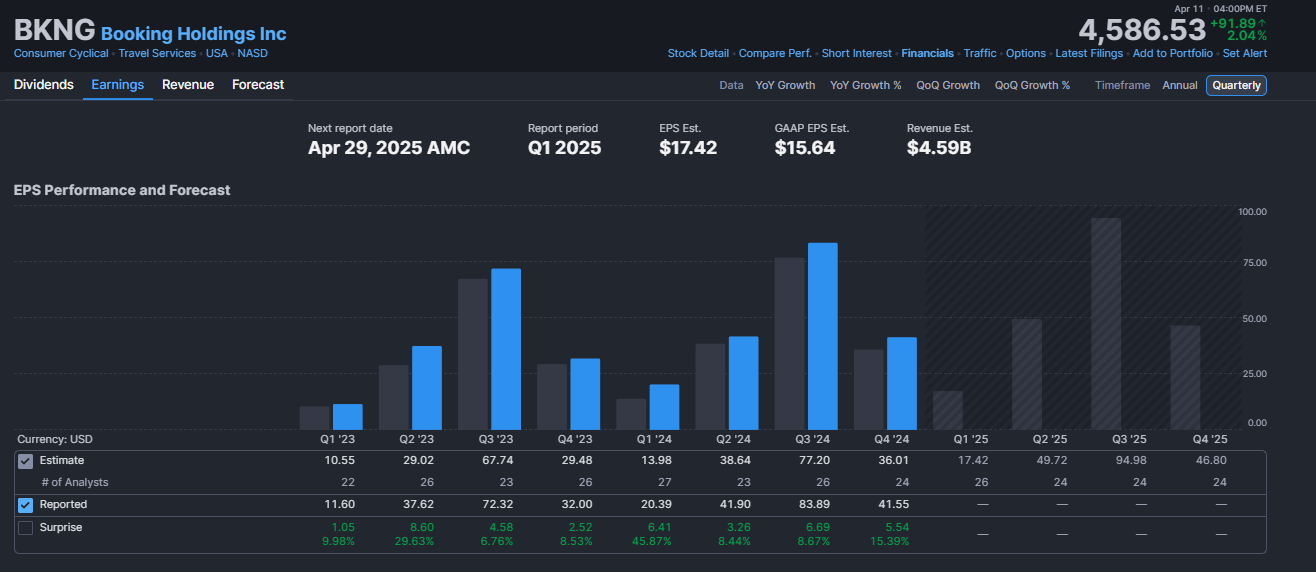The width and height of the screenshot is (1316, 572).
Task: Click the stock price 4,586.53
Action: (1142, 29)
